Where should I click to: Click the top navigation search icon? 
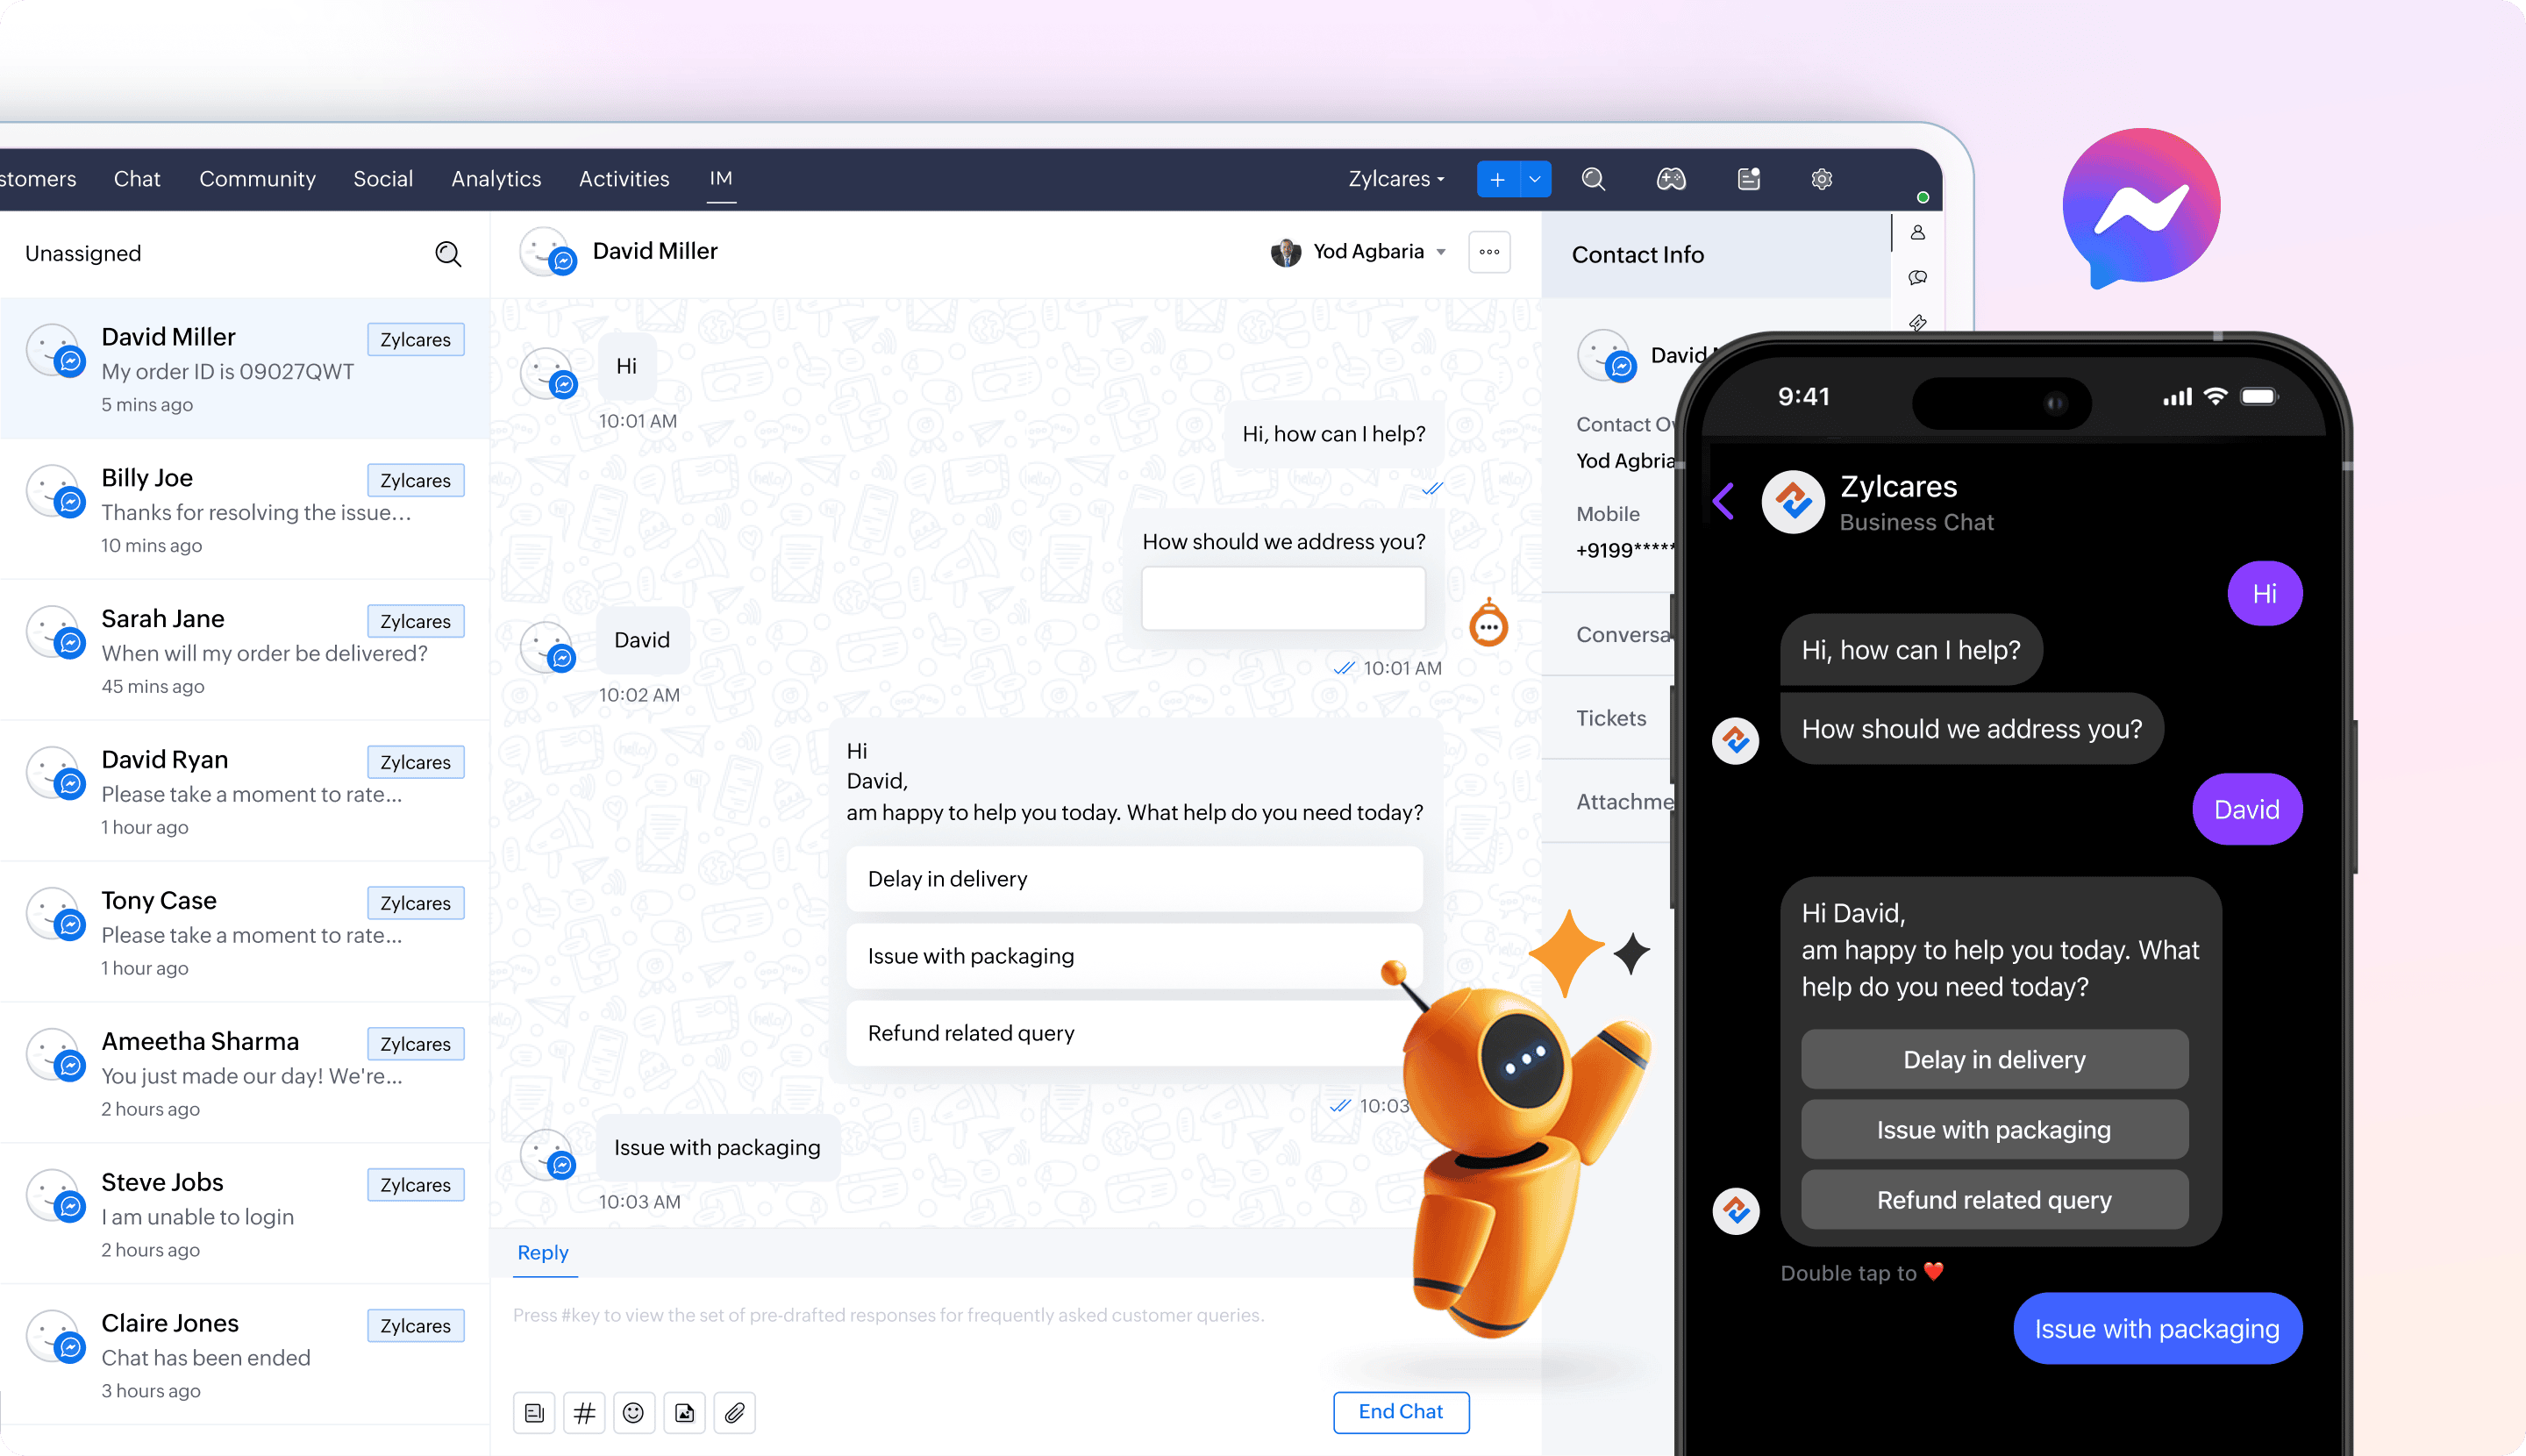tap(1593, 179)
